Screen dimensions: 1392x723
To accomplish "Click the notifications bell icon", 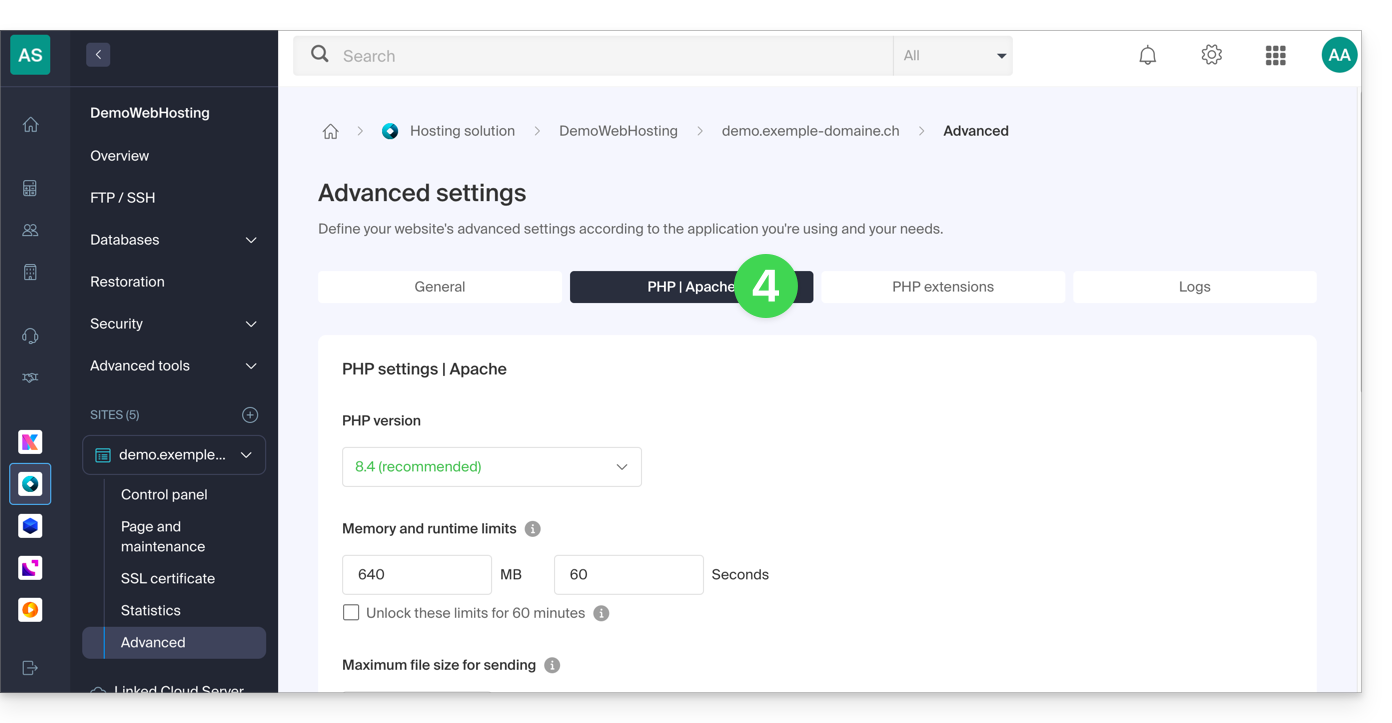I will coord(1147,56).
